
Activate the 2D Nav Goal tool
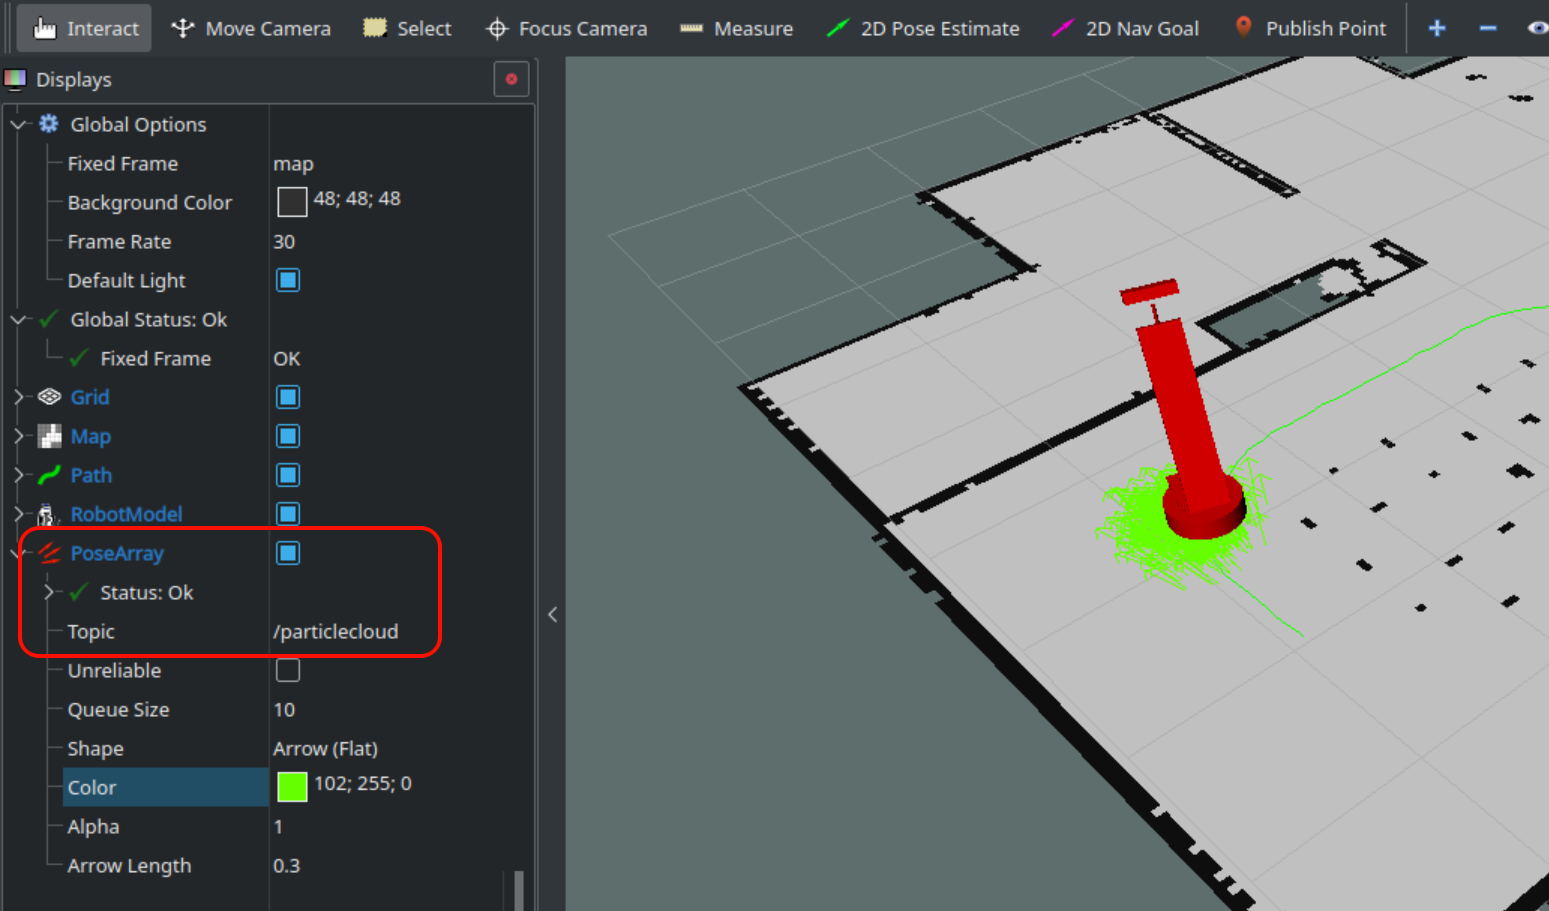click(1125, 28)
